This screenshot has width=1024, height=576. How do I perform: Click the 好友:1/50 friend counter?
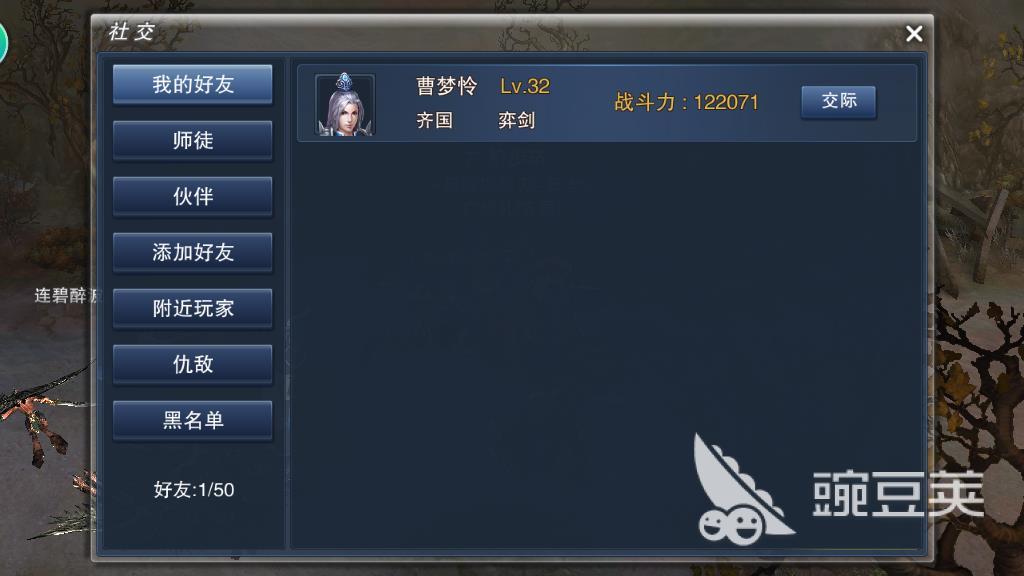point(194,490)
